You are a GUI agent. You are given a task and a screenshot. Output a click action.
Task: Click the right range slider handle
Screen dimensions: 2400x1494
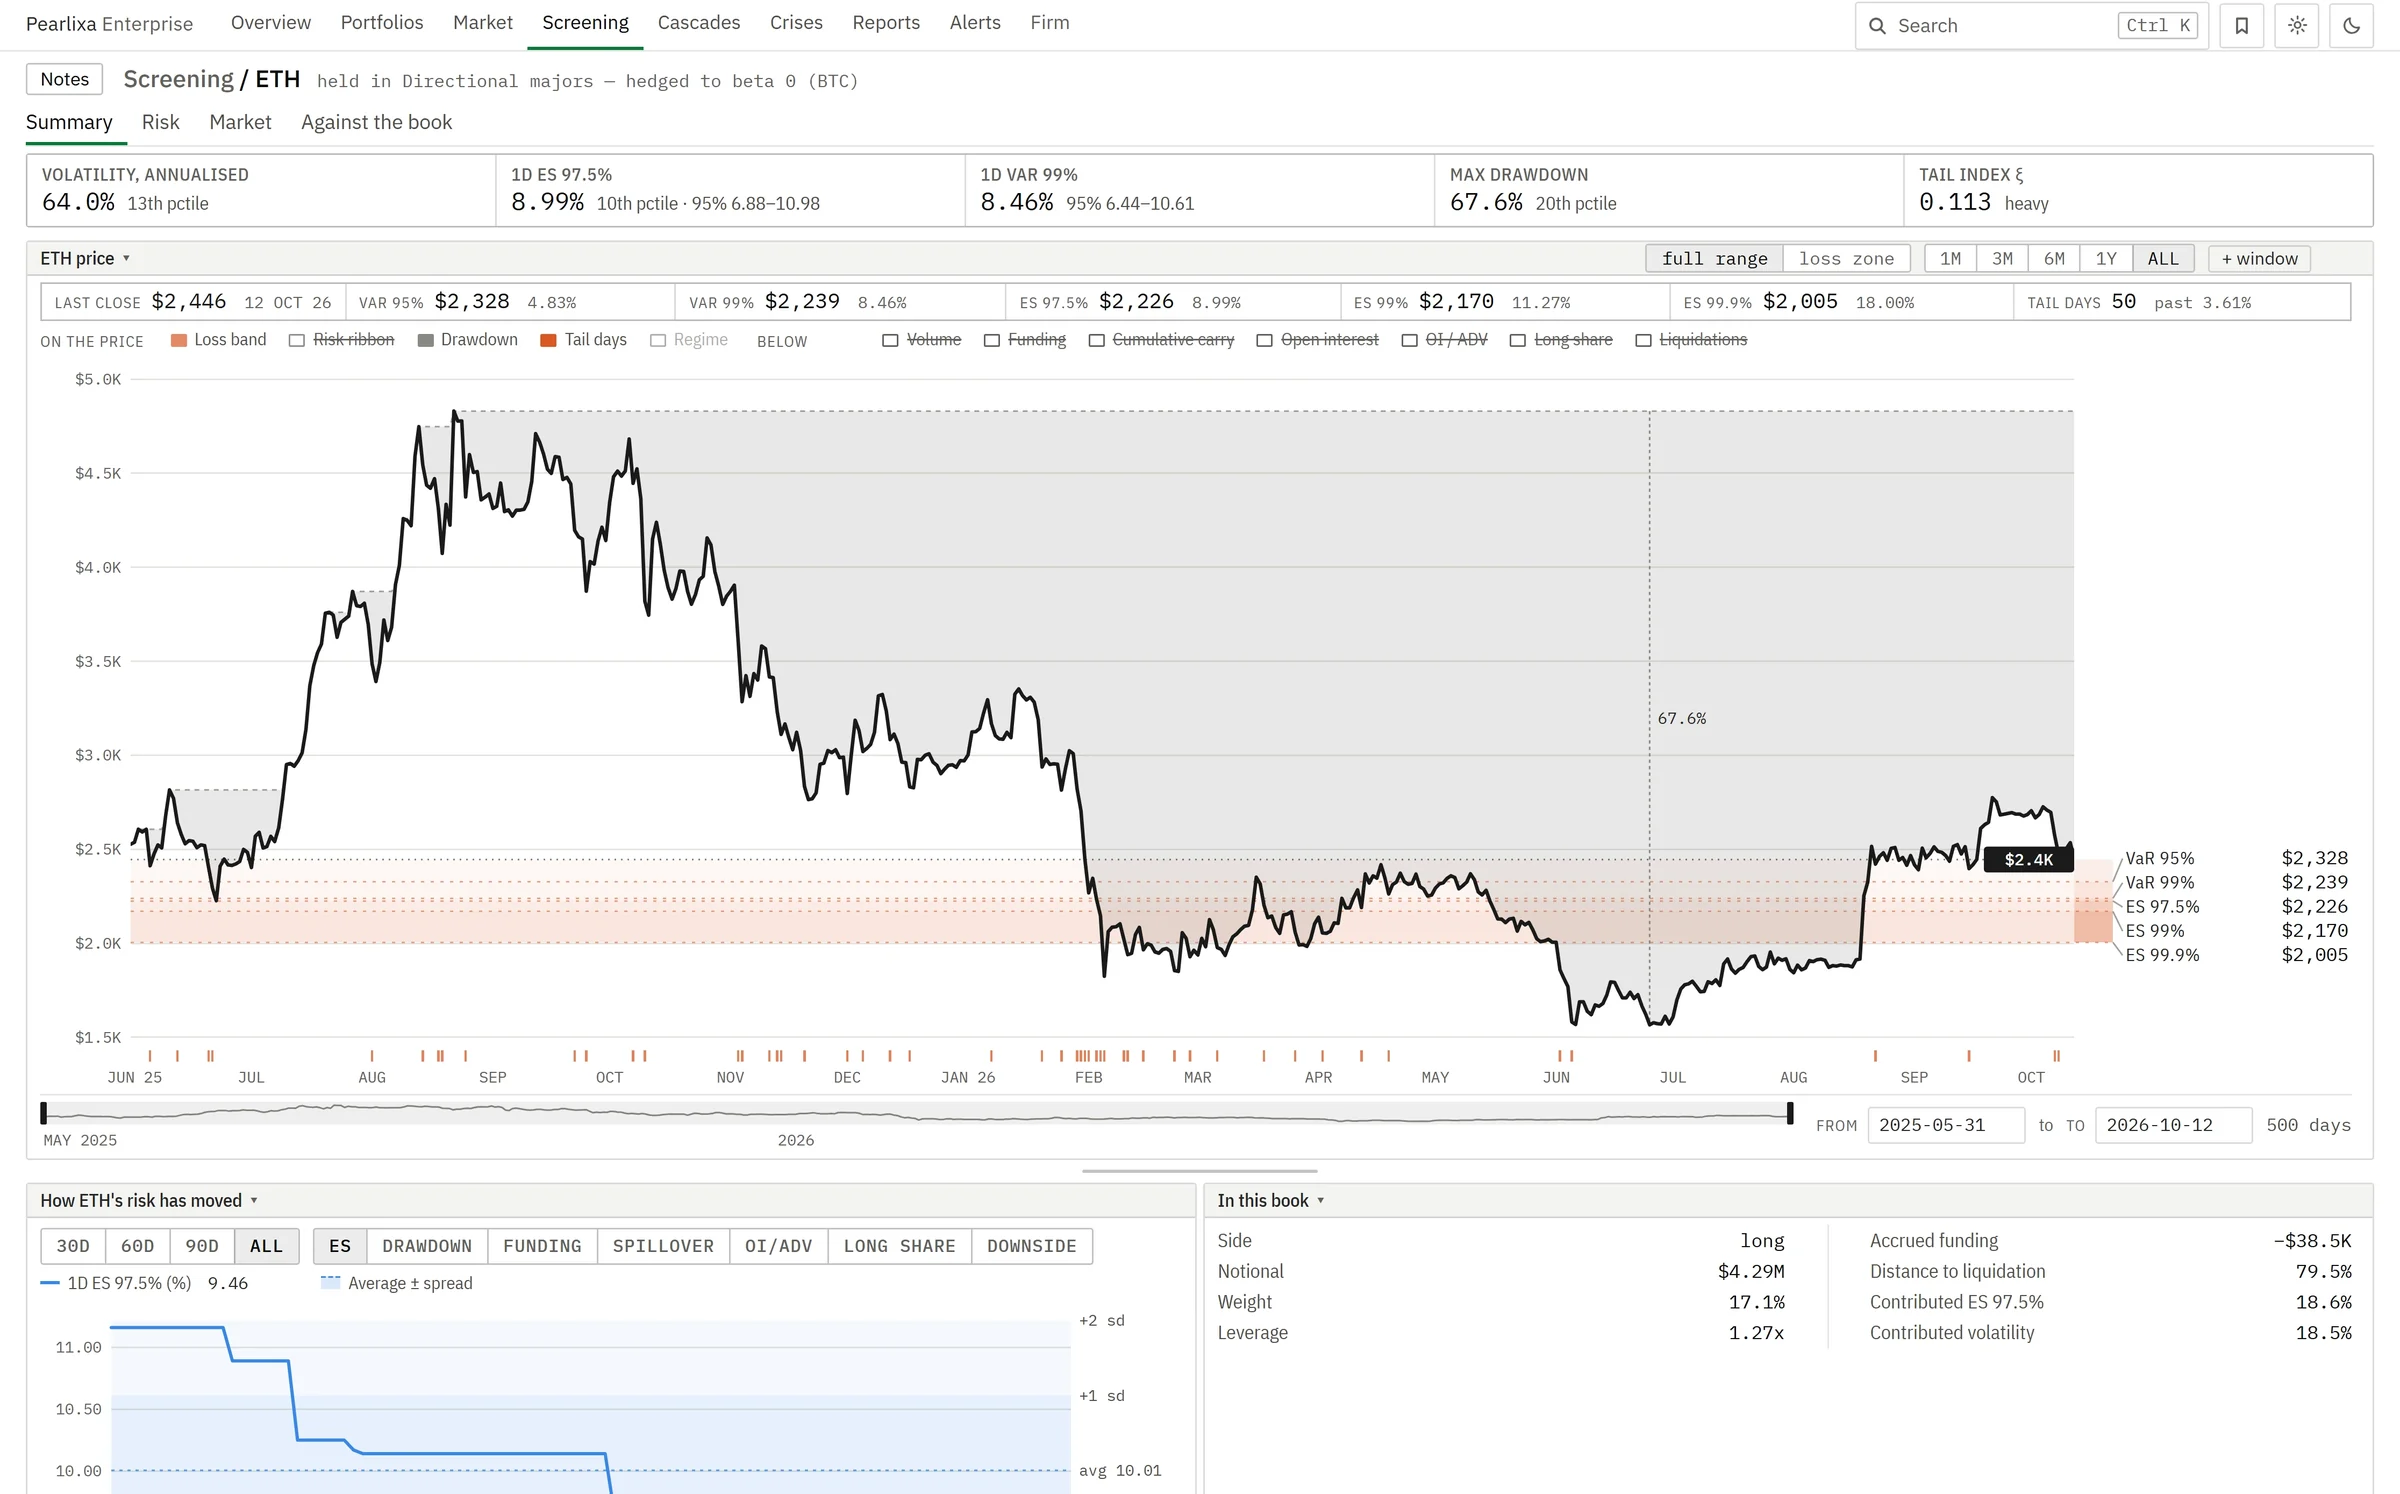1790,1112
